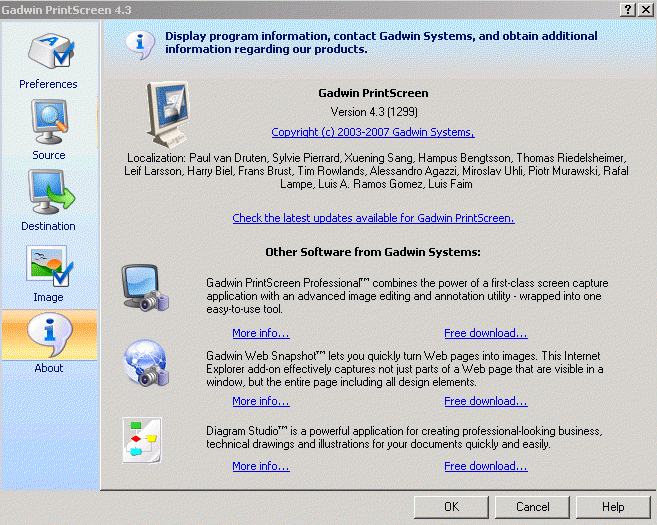Screen dimensions: 657x525
Task: Switch to the About tab label
Action: [49, 368]
